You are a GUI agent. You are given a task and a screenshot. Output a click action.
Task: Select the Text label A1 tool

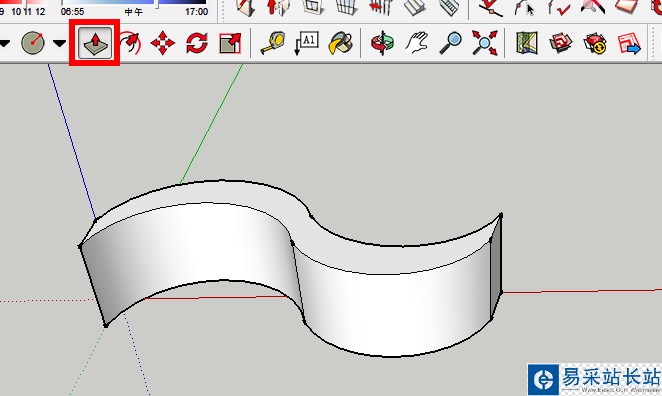(307, 43)
